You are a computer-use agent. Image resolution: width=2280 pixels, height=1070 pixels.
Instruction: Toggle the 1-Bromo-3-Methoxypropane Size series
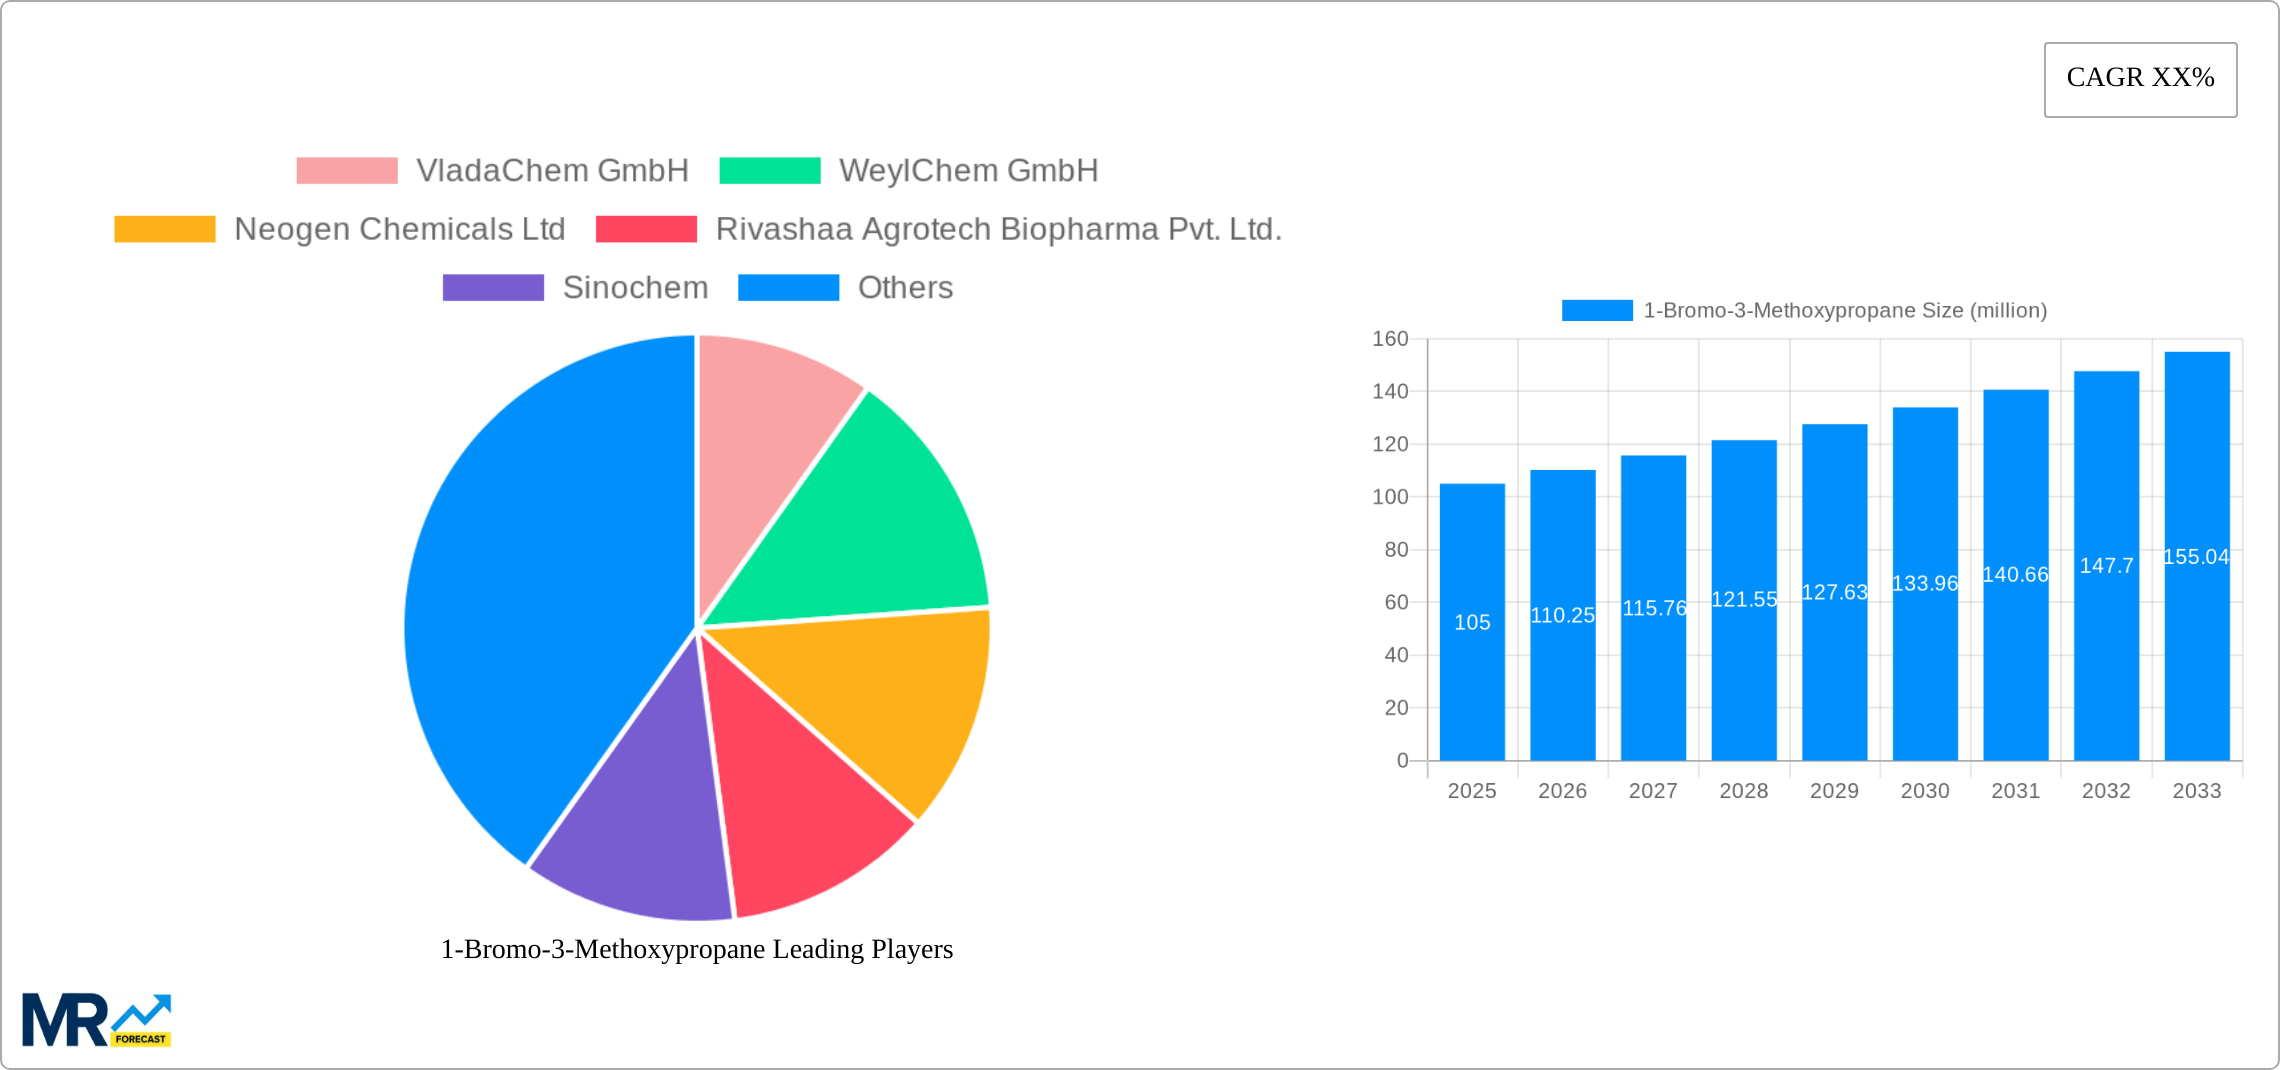coord(1597,310)
